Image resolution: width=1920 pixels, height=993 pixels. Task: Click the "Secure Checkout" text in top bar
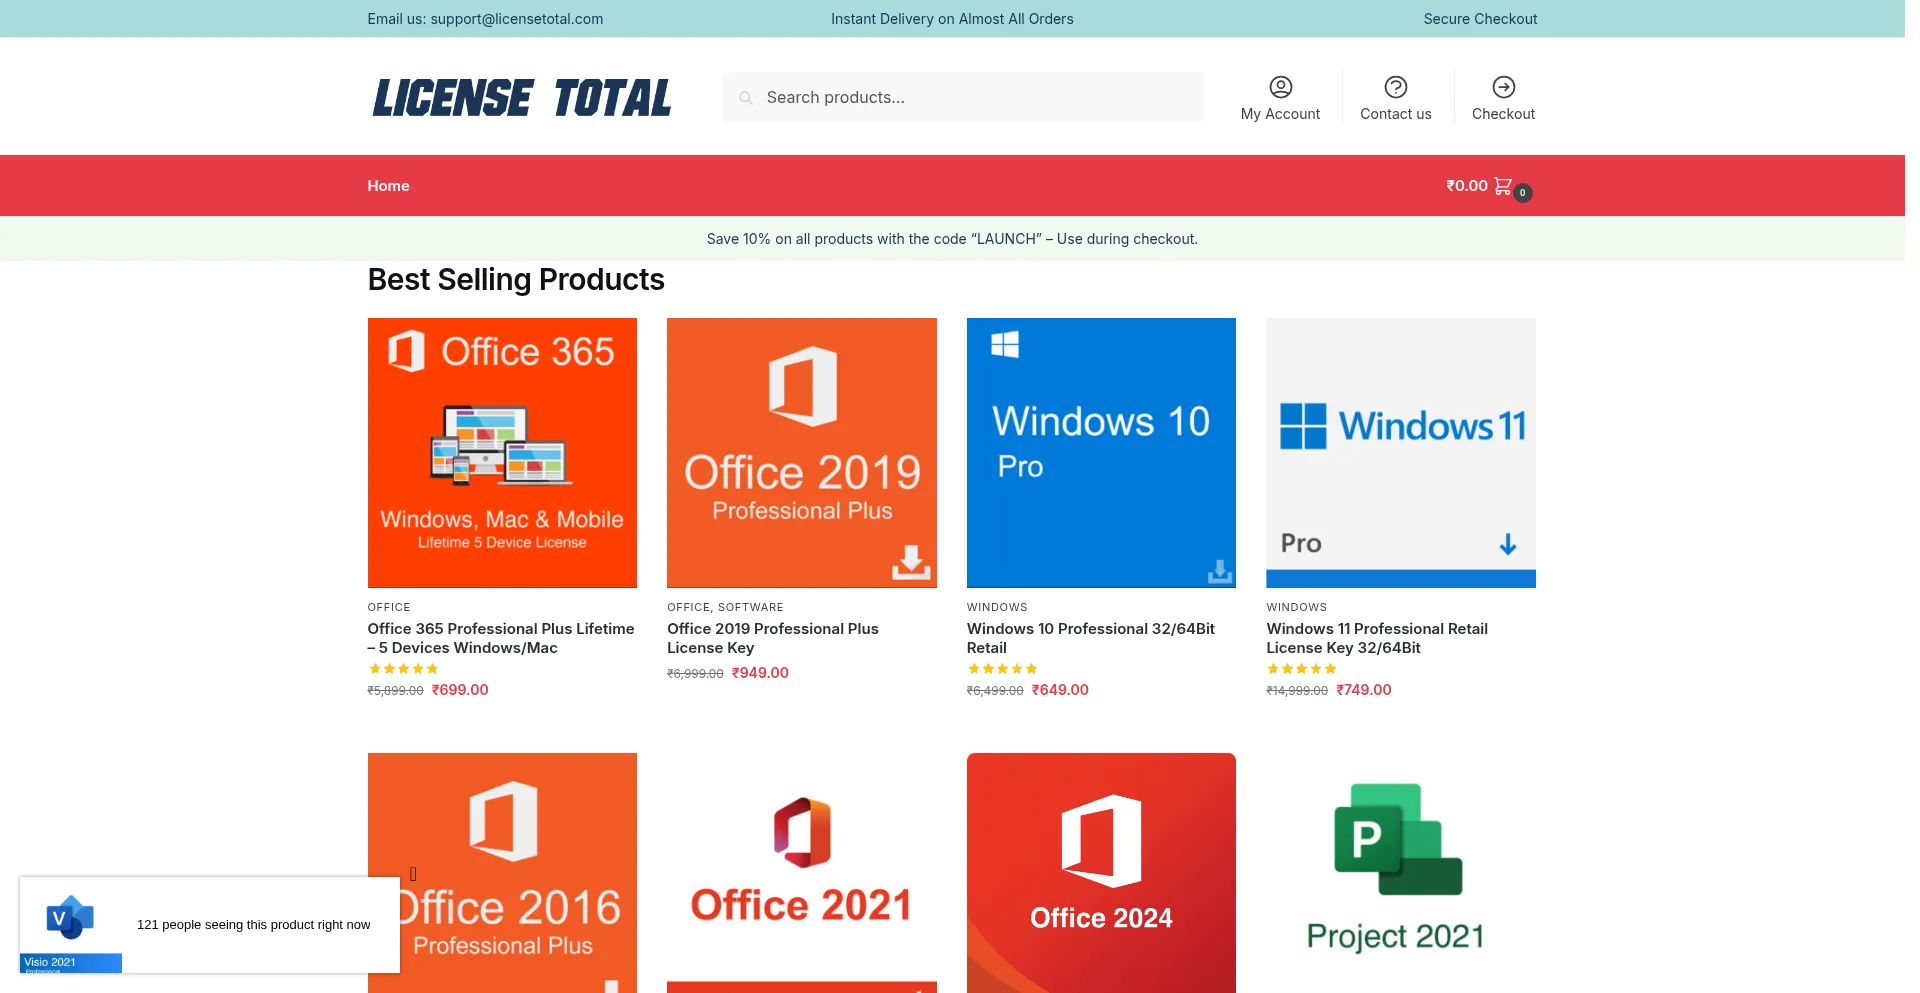click(1480, 19)
